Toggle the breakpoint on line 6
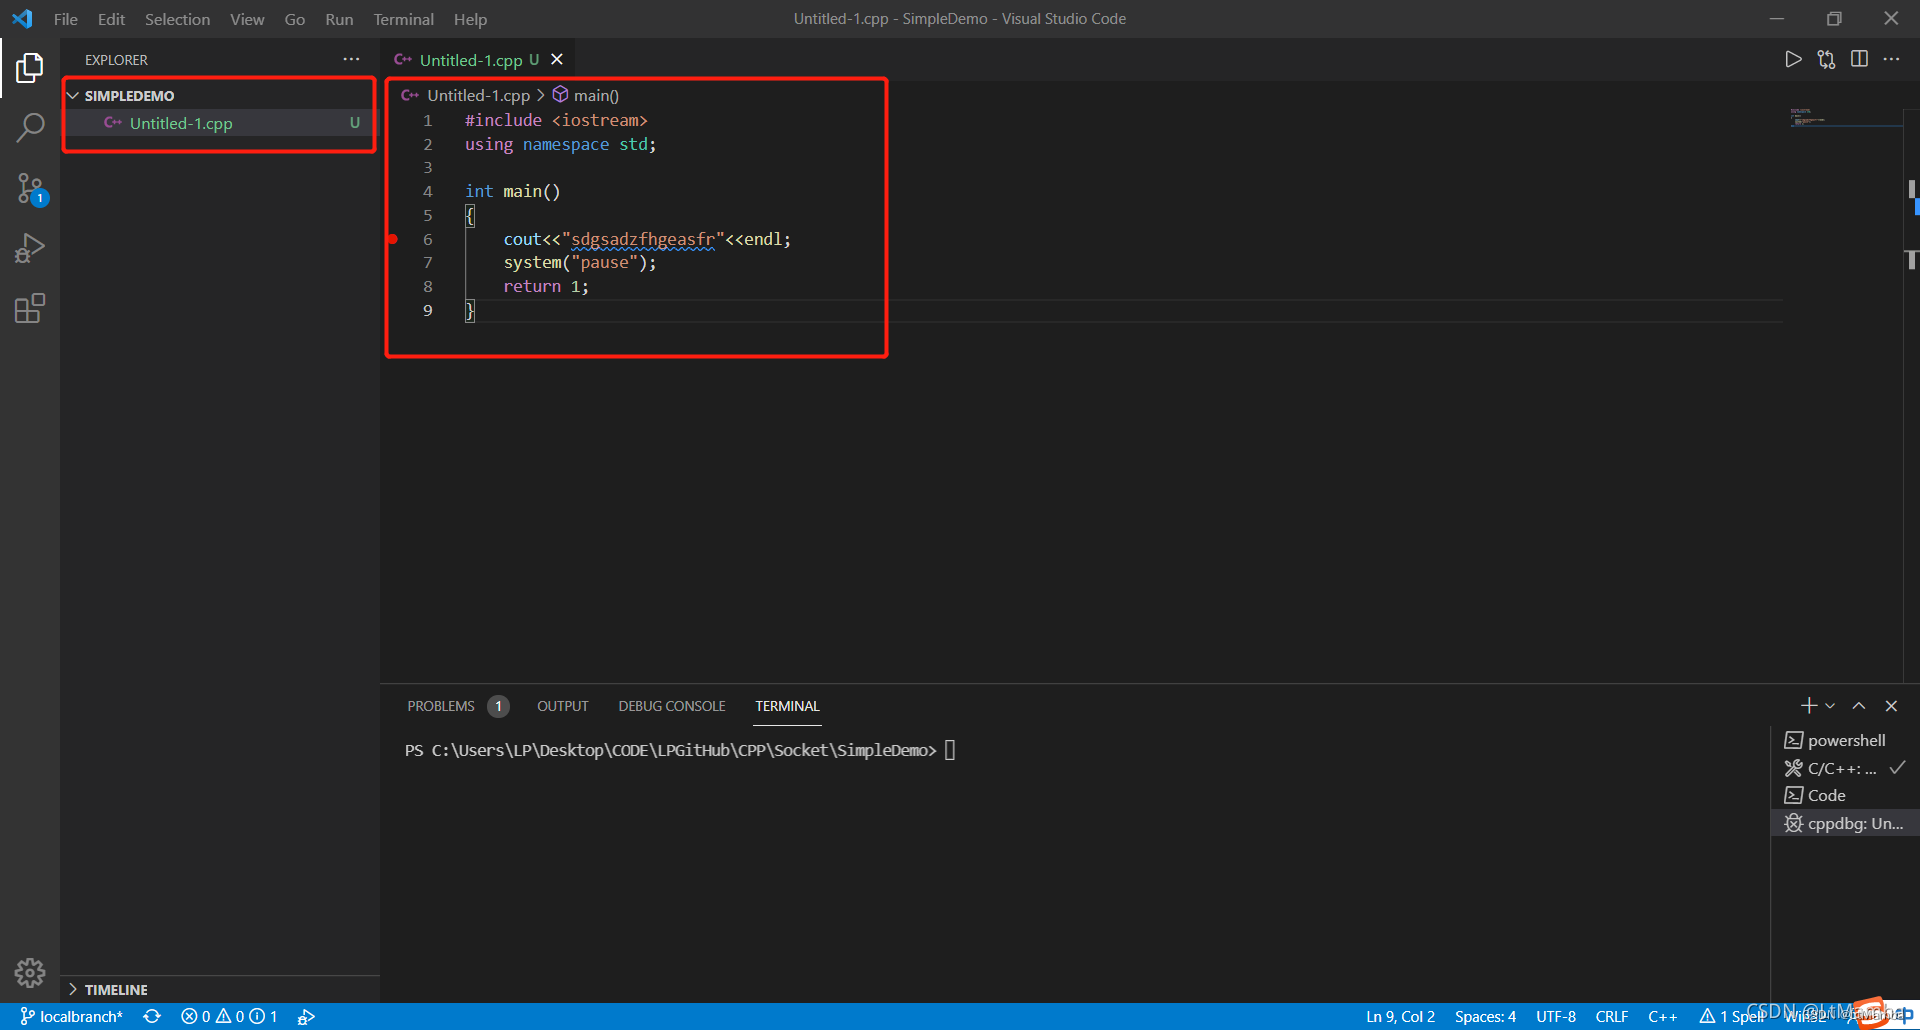 pyautogui.click(x=393, y=239)
